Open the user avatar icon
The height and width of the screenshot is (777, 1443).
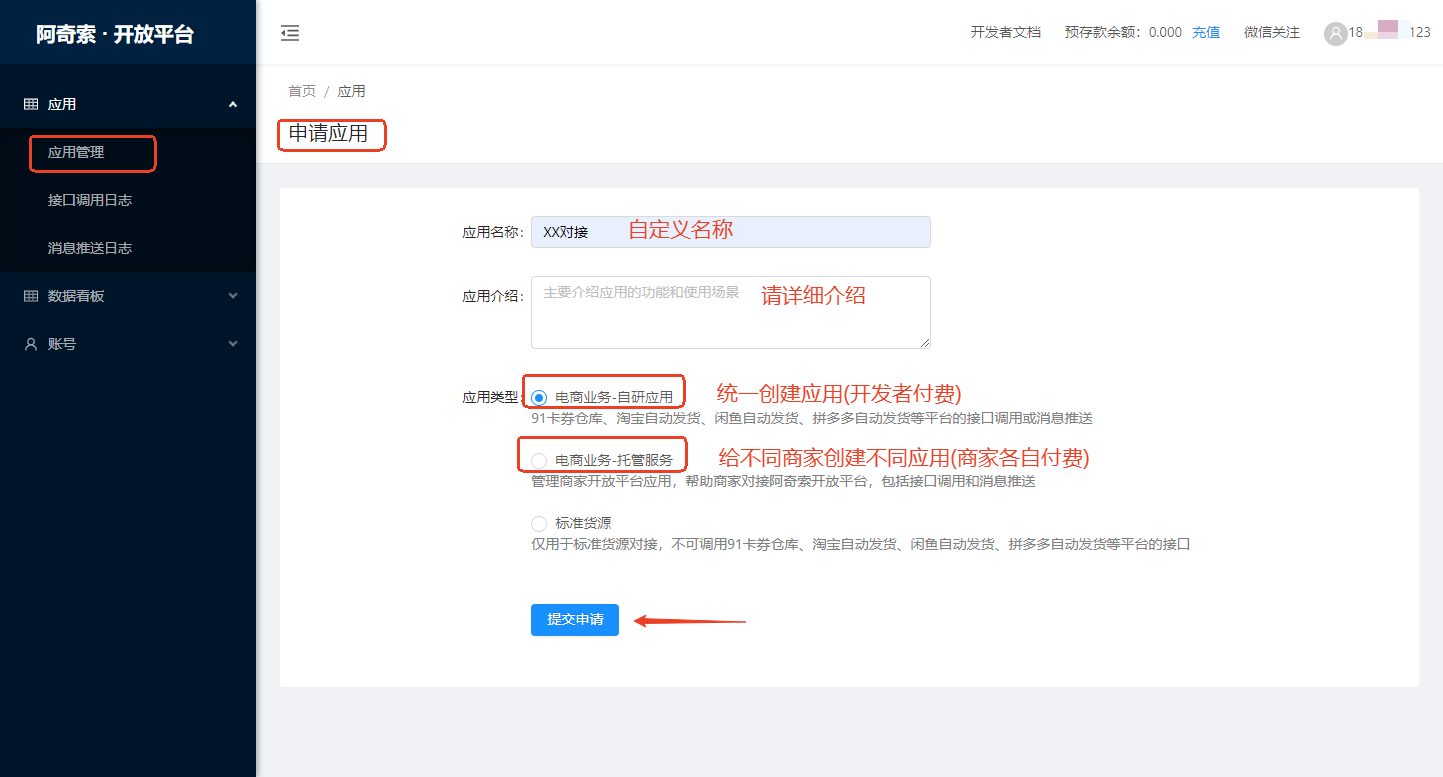(1335, 33)
